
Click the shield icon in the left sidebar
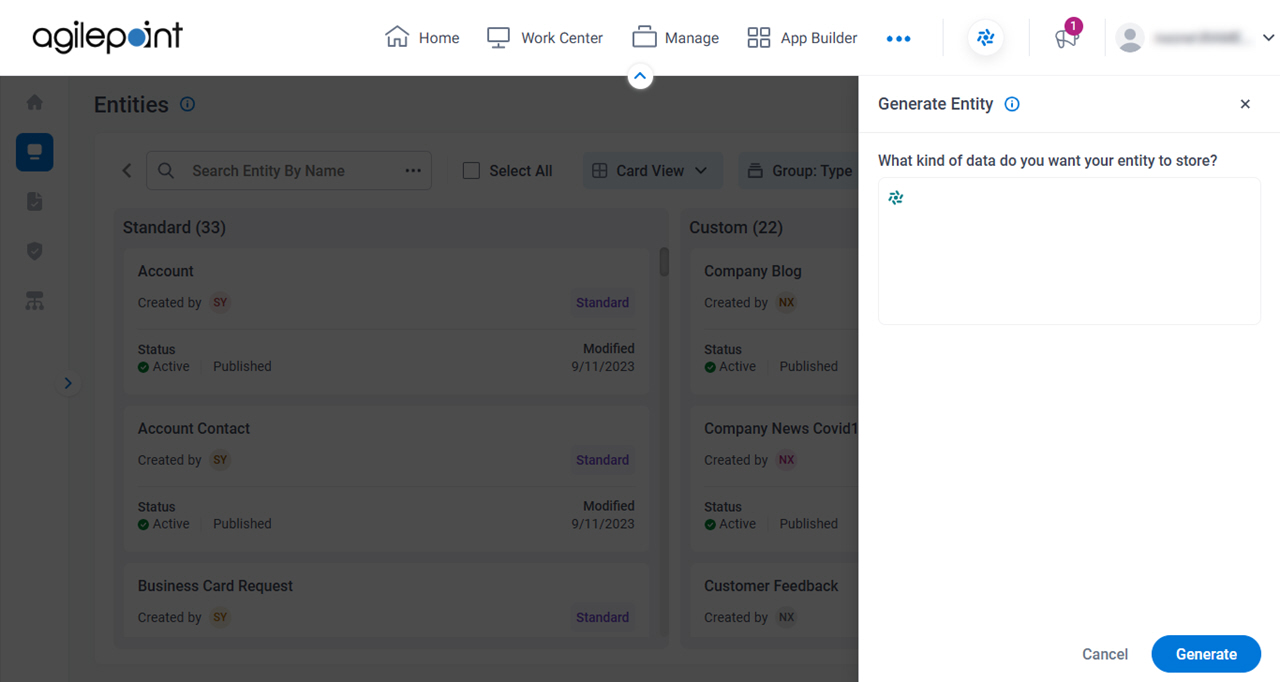(35, 251)
